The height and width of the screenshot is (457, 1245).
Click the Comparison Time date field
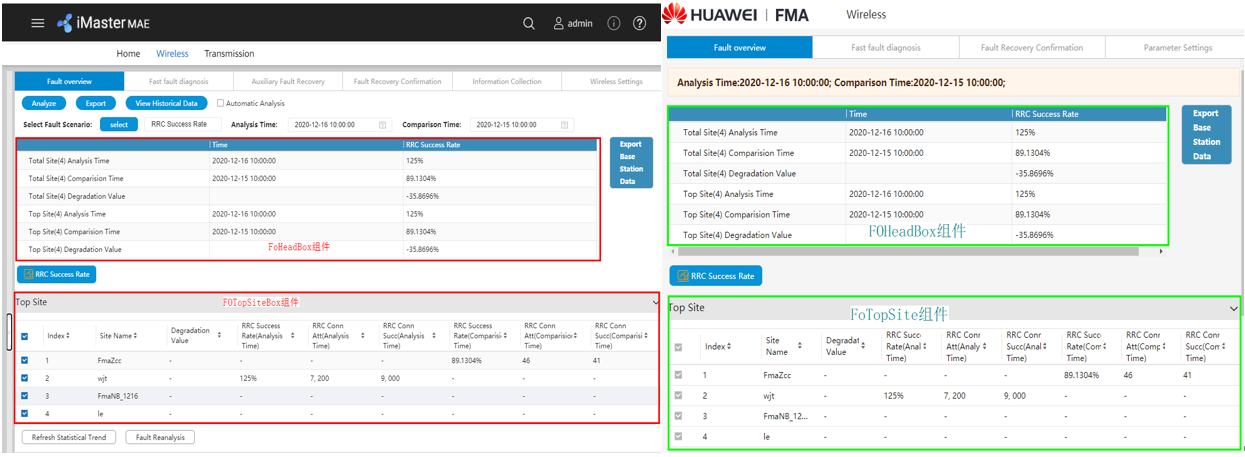(x=522, y=125)
